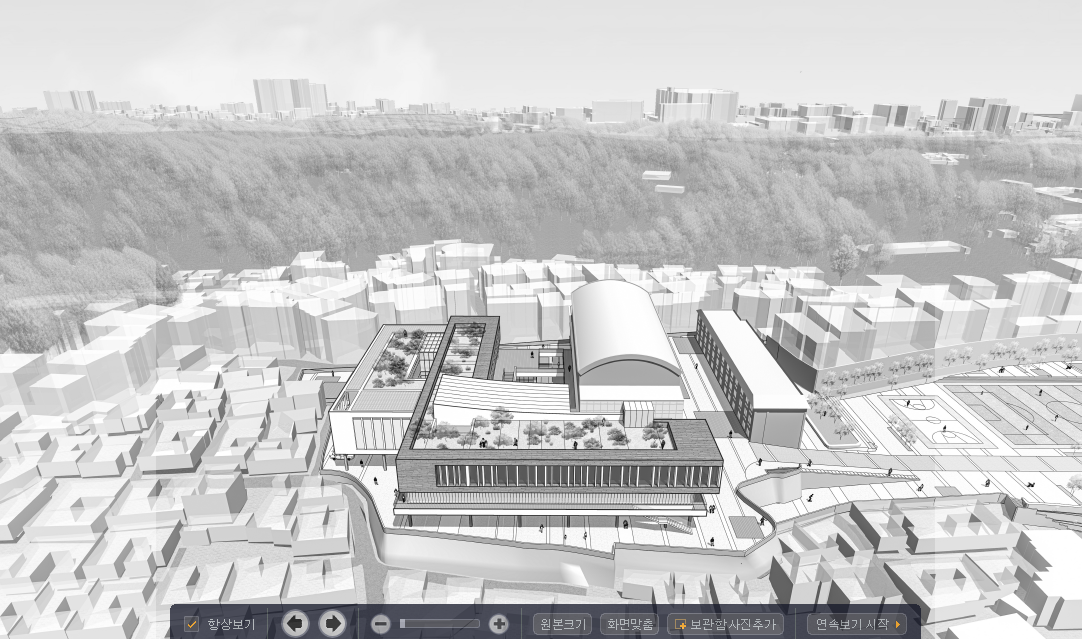This screenshot has height=639, width=1082.
Task: Click the 원본크기 button
Action: 562,624
